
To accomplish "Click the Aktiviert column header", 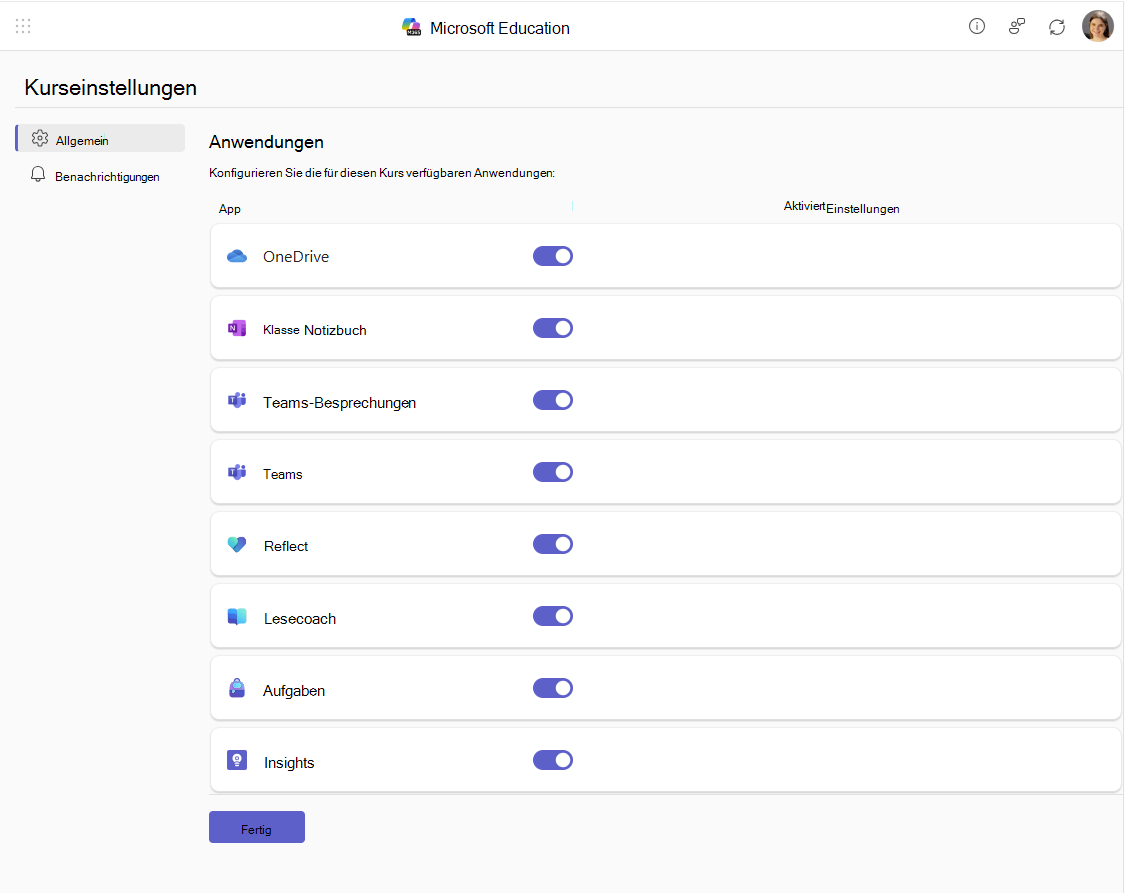I will [x=804, y=206].
